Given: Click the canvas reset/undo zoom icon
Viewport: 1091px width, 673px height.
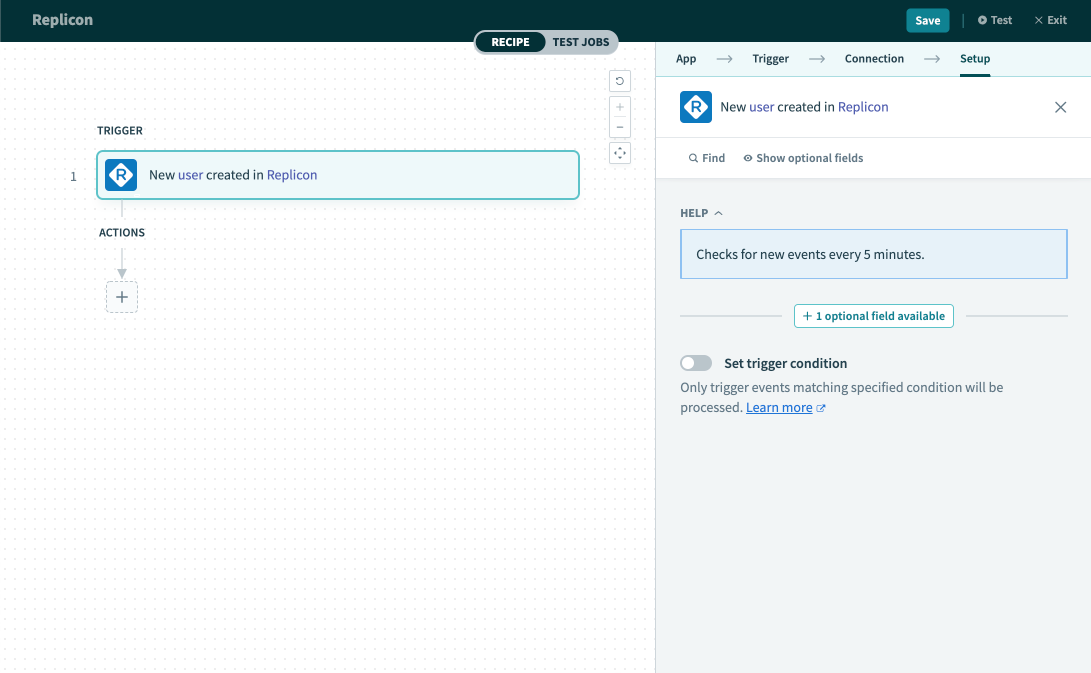Looking at the screenshot, I should (x=620, y=81).
